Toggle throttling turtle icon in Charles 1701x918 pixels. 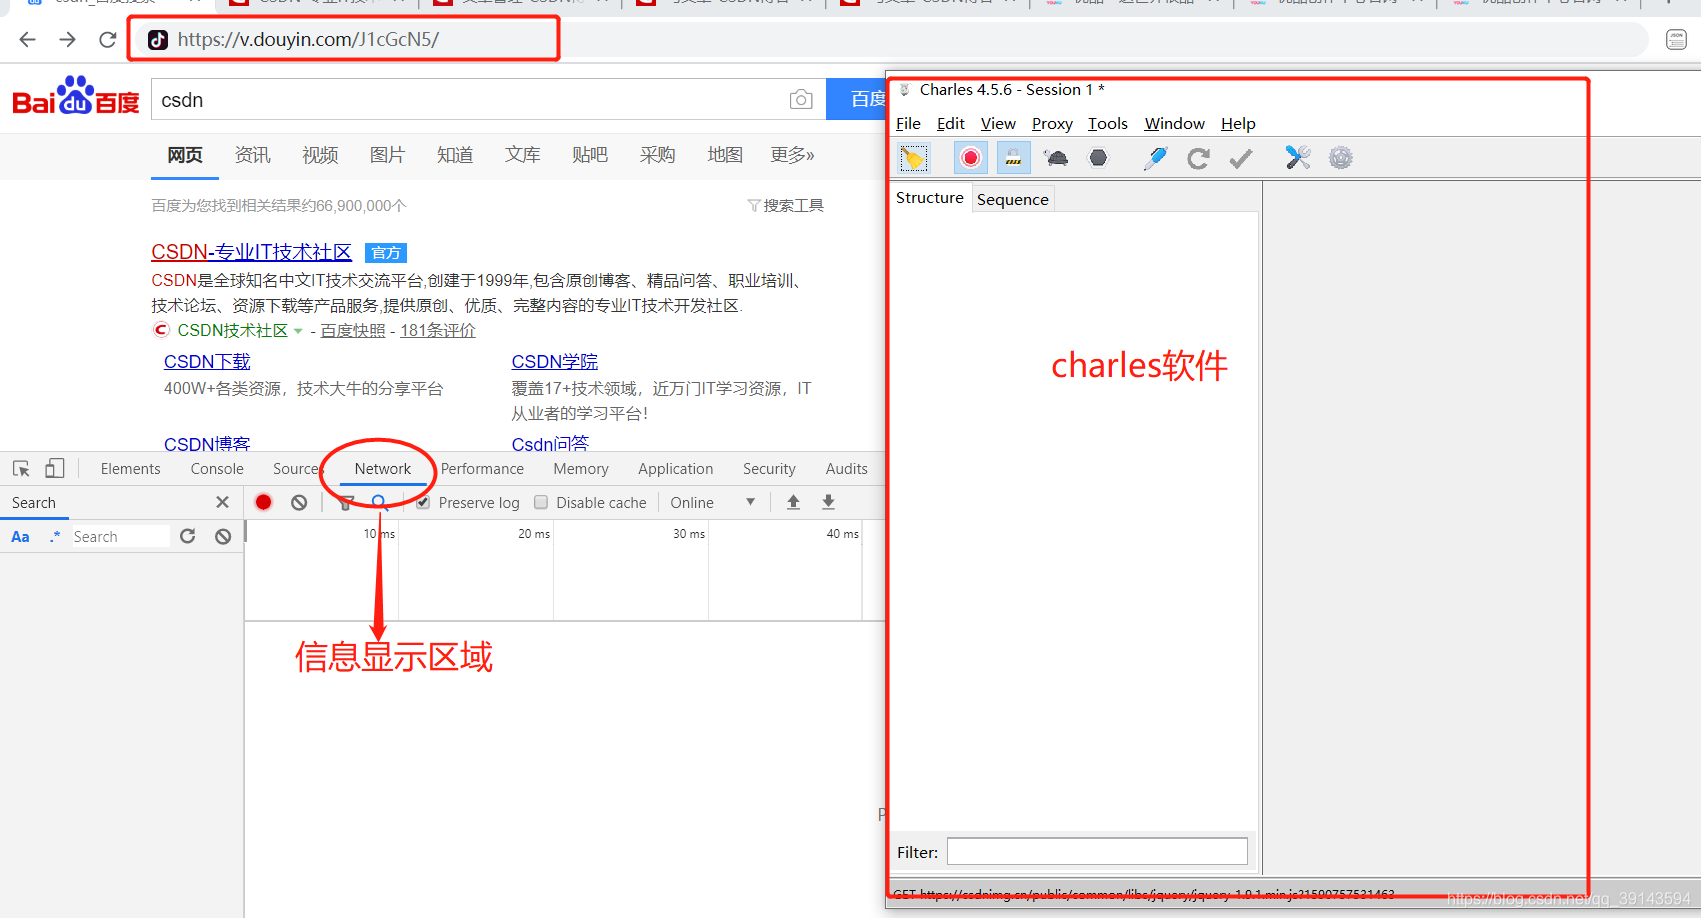click(1056, 158)
